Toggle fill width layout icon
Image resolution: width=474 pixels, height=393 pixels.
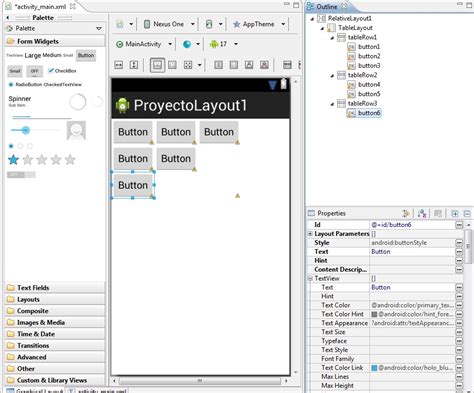point(119,65)
